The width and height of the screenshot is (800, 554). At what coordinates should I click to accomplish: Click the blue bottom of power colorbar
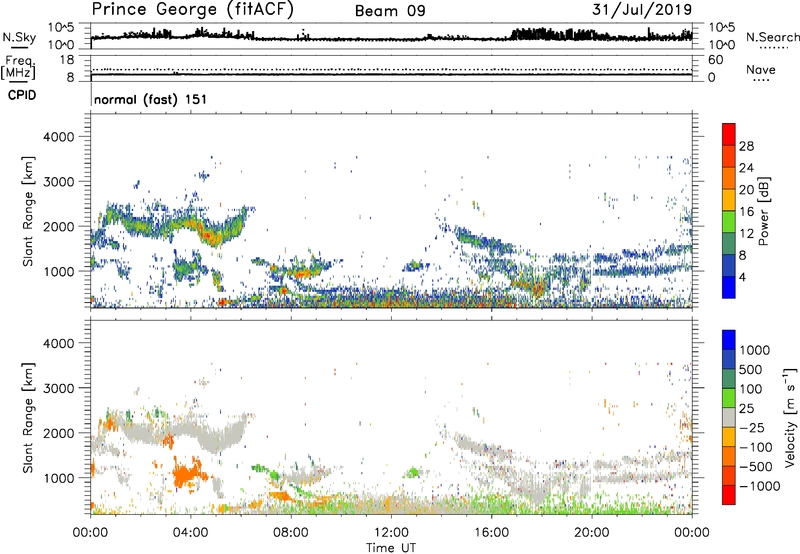tap(729, 287)
